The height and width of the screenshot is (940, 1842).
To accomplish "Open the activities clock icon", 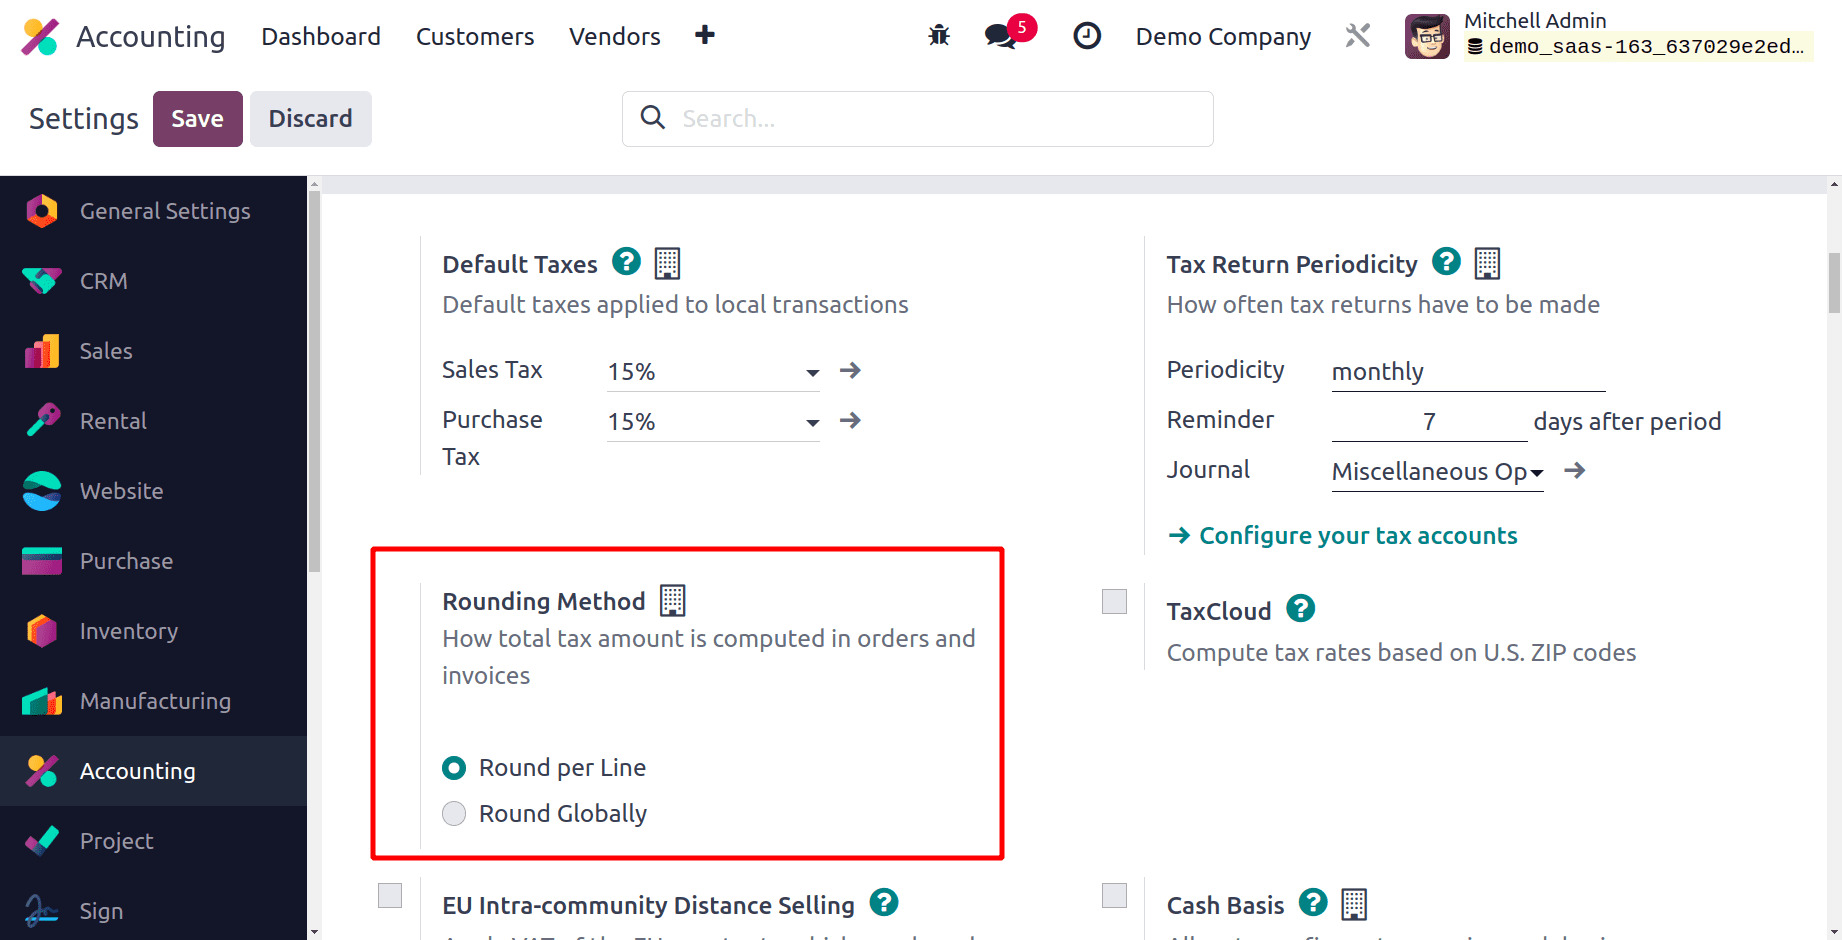I will point(1086,36).
